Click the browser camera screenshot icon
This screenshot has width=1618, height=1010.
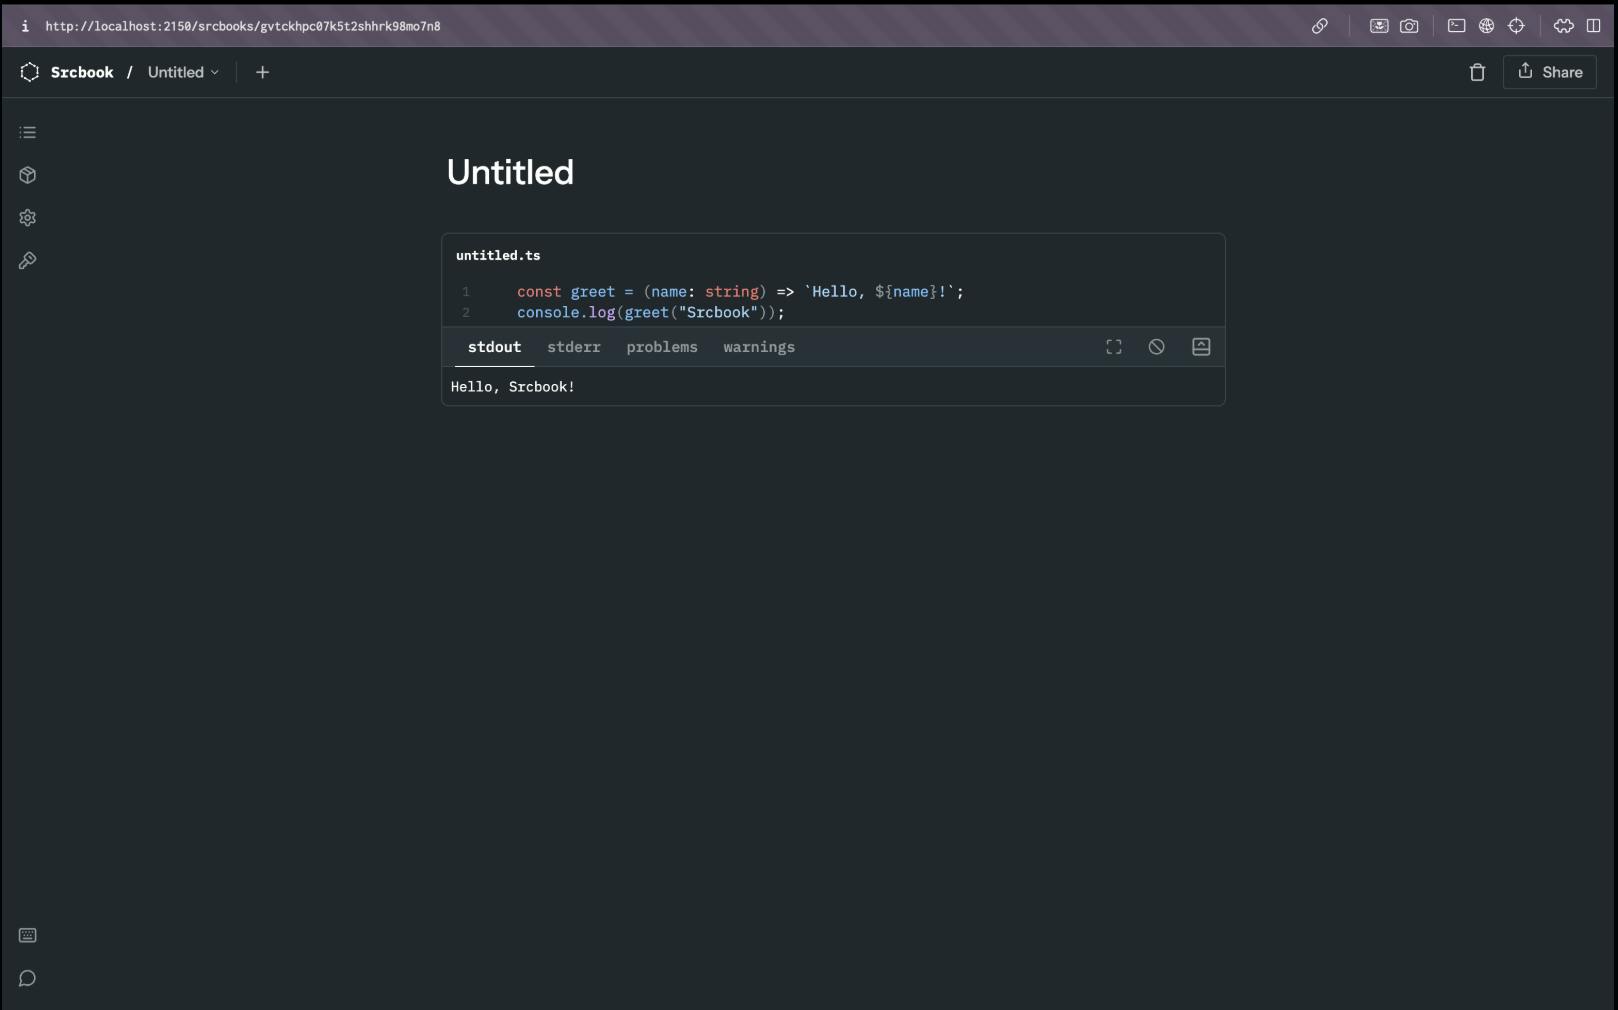tap(1409, 26)
